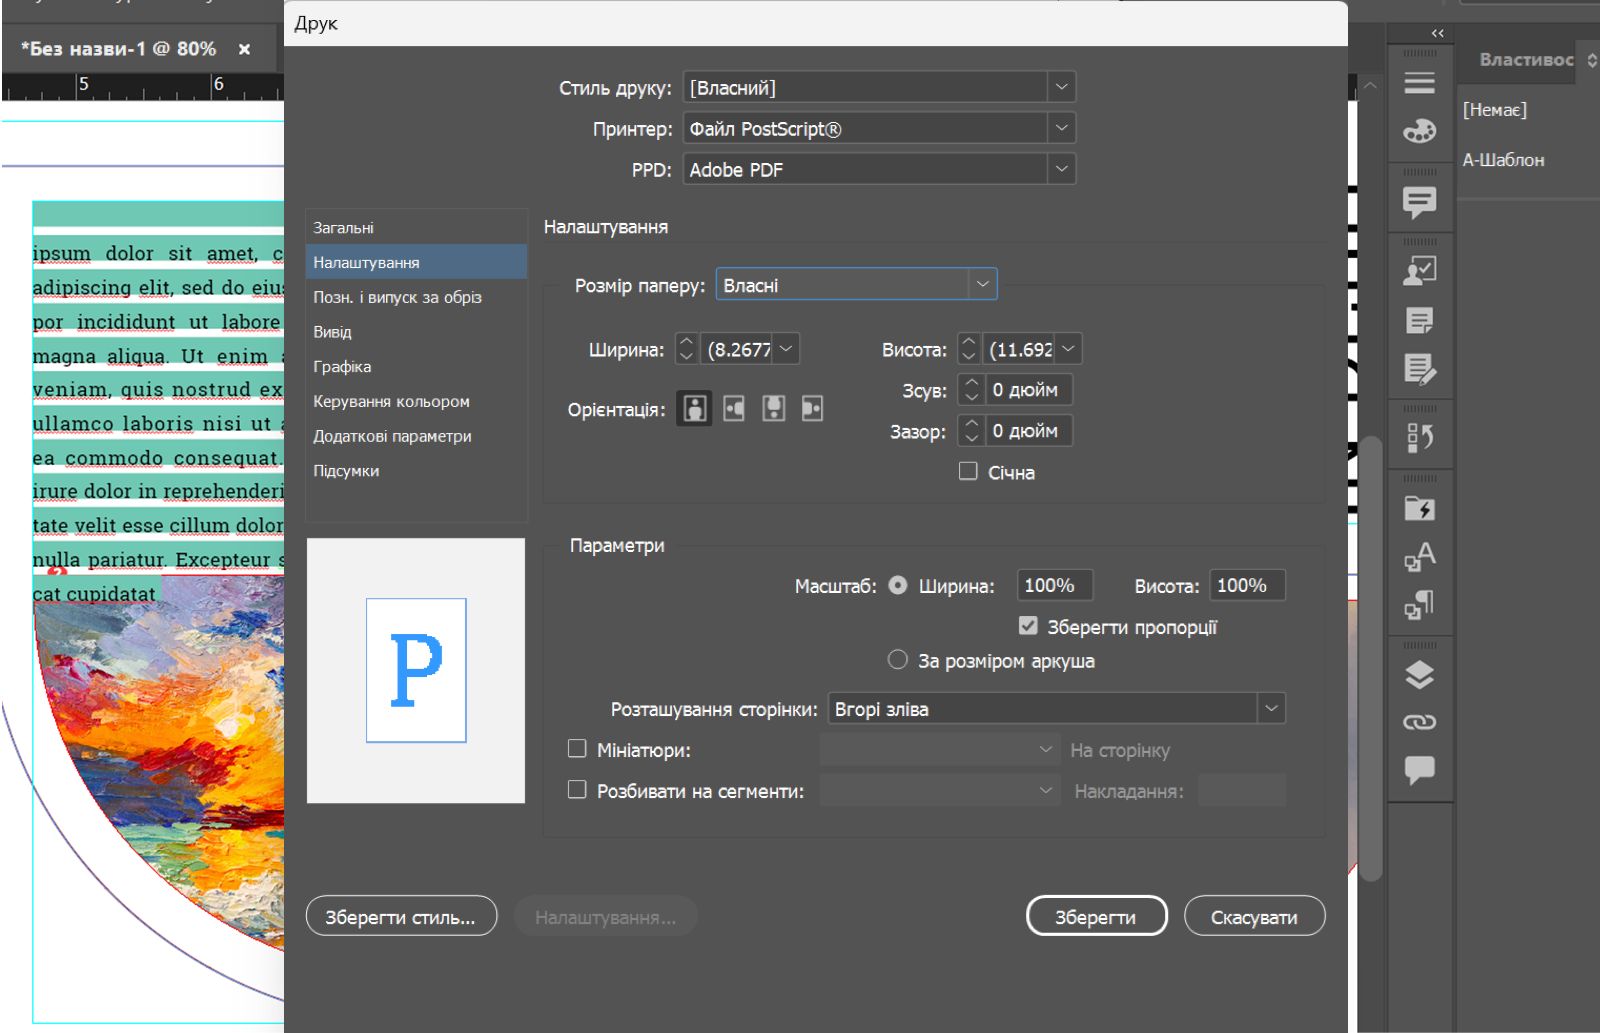Open Позн. і випуск за обріз section
Screen dimensions: 1600x1033
click(416, 297)
